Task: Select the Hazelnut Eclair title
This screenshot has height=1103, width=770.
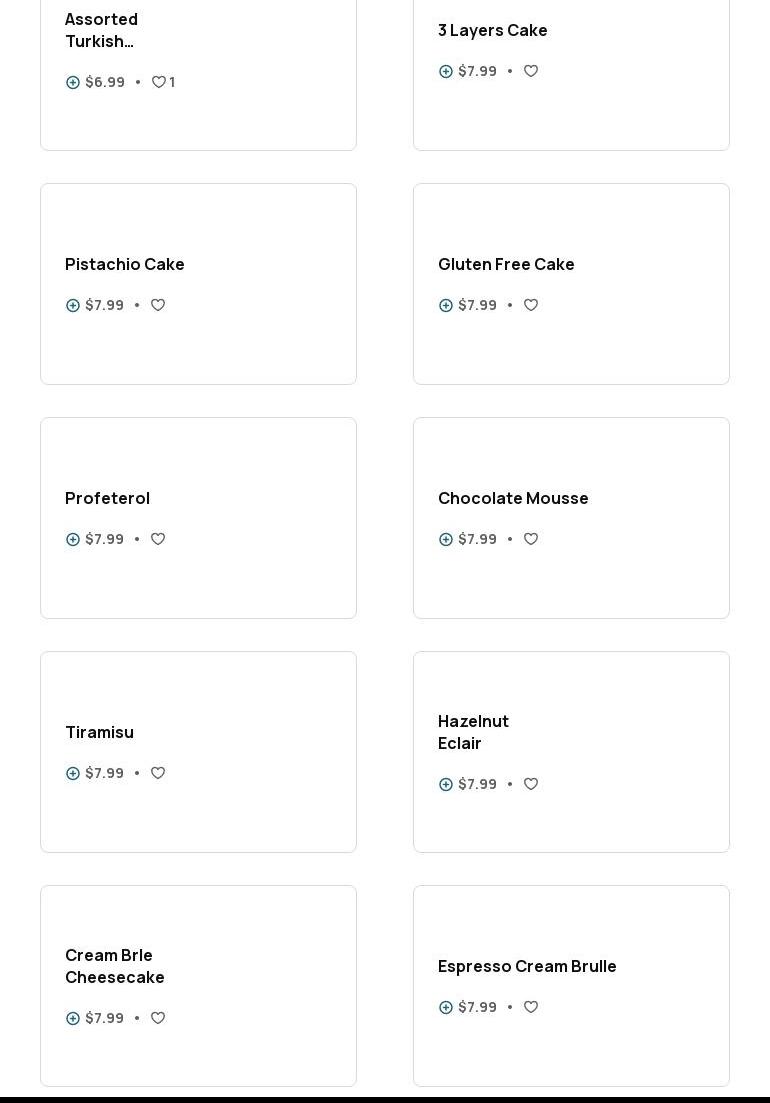Action: 473,732
